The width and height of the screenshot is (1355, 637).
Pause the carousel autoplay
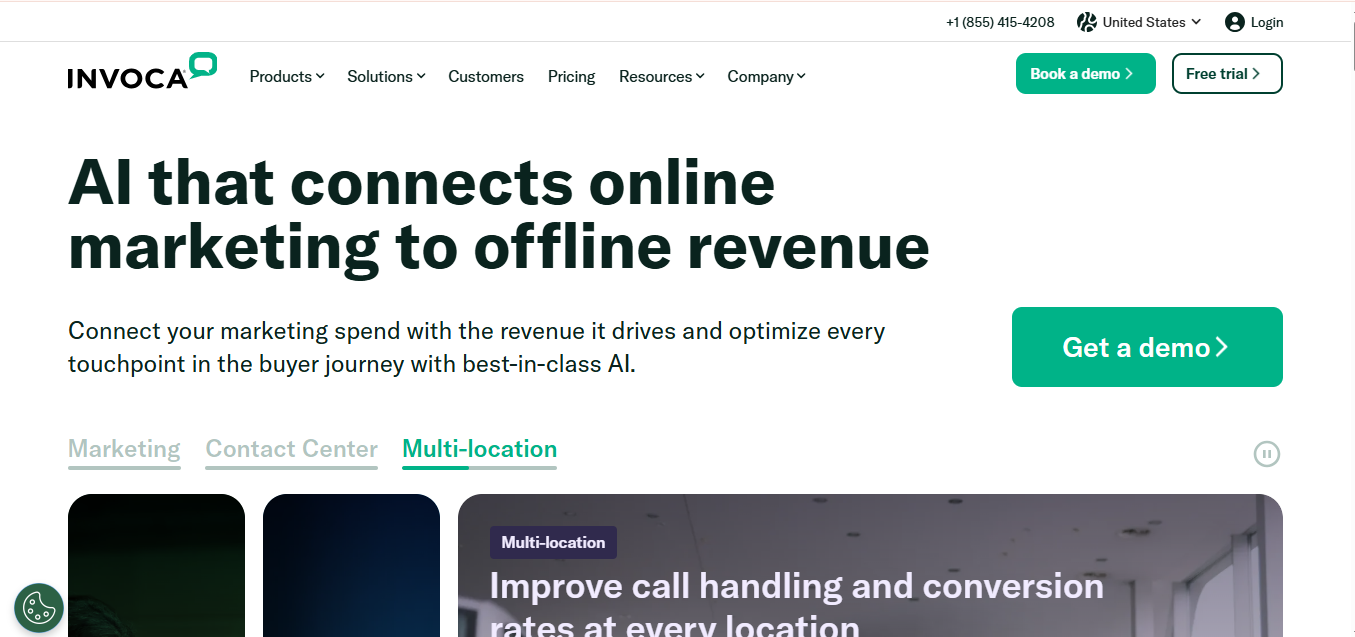tap(1266, 454)
